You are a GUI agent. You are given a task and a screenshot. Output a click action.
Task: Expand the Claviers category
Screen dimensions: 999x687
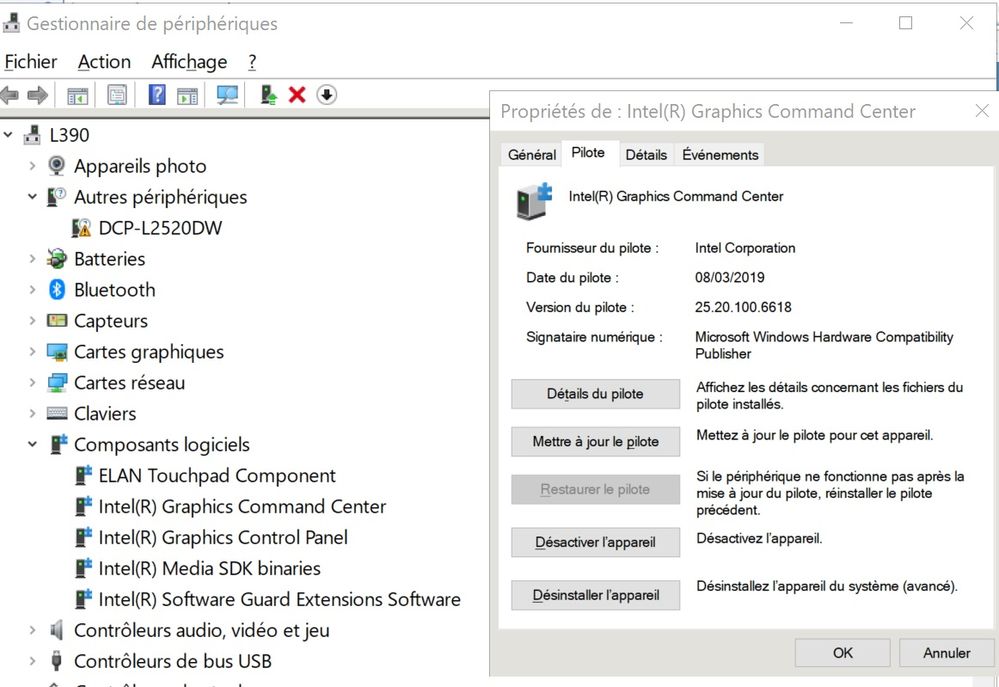32,414
